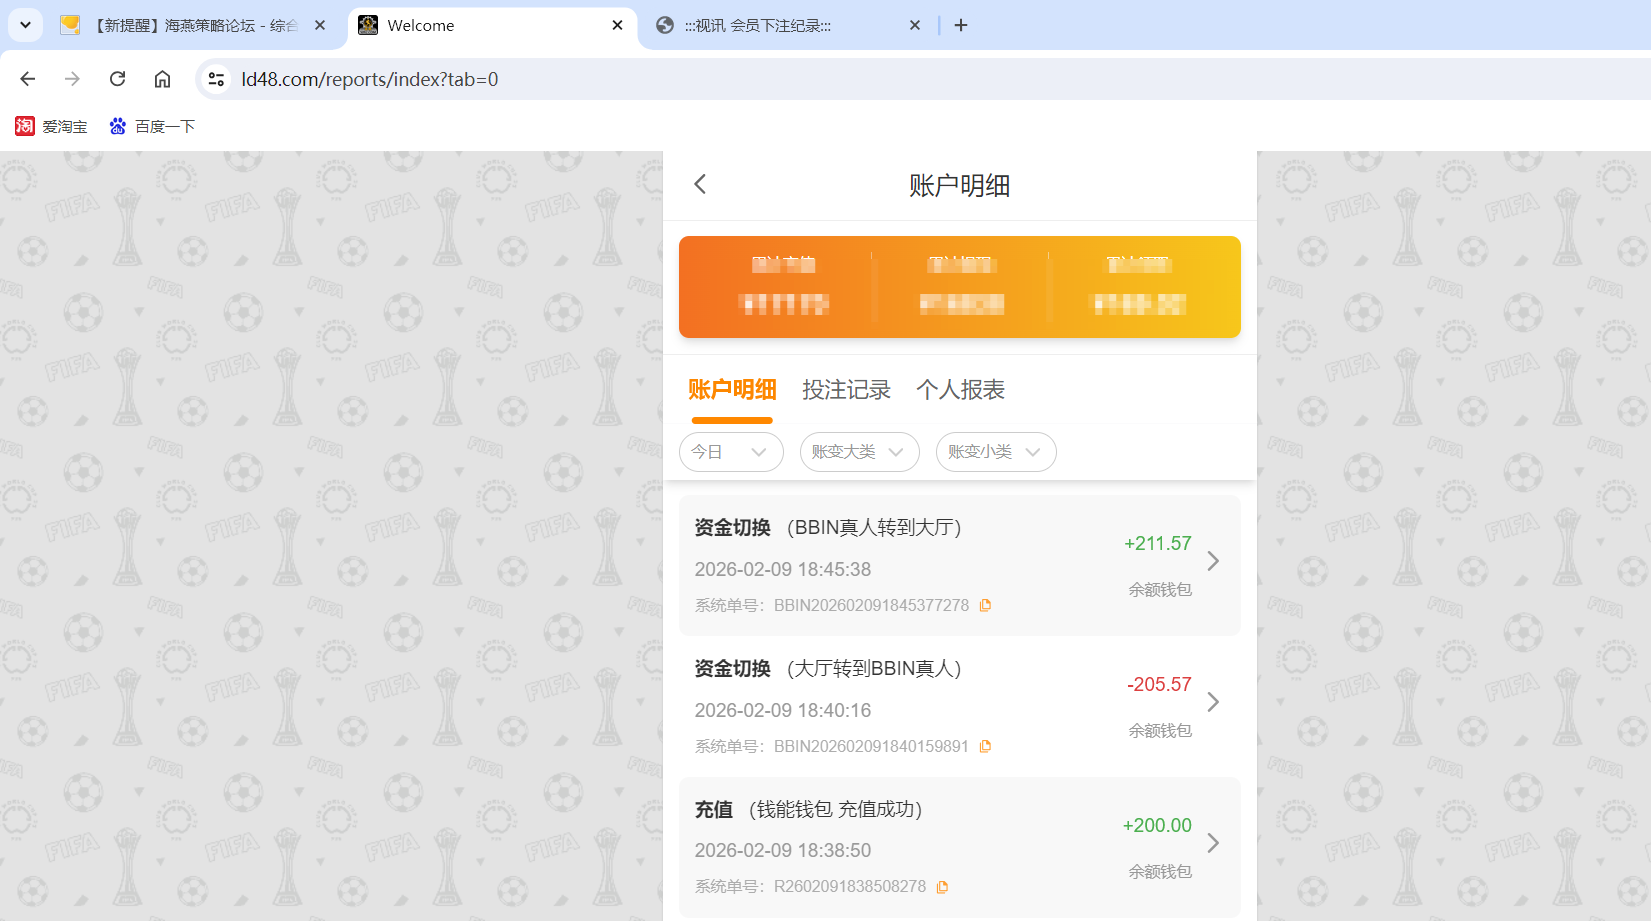
Task: Go back using the 账户明细 page back arrow
Action: point(699,184)
